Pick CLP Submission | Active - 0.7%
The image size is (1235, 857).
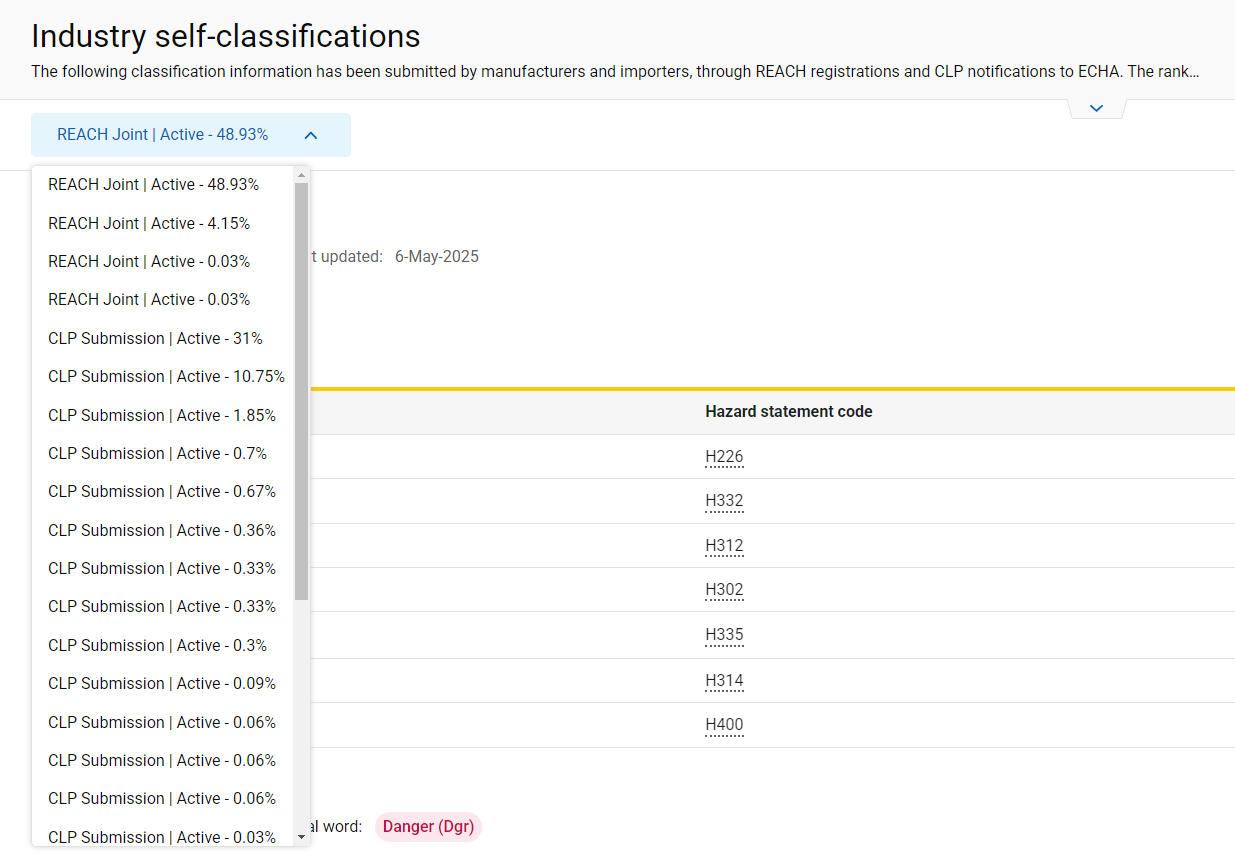point(157,454)
